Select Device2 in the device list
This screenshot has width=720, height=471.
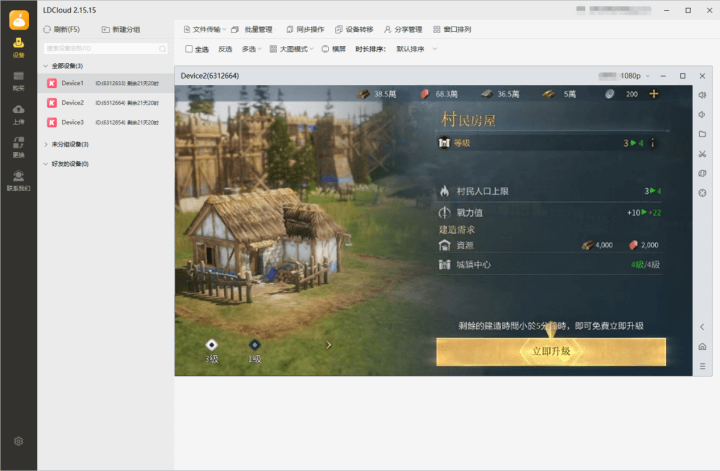pos(105,103)
